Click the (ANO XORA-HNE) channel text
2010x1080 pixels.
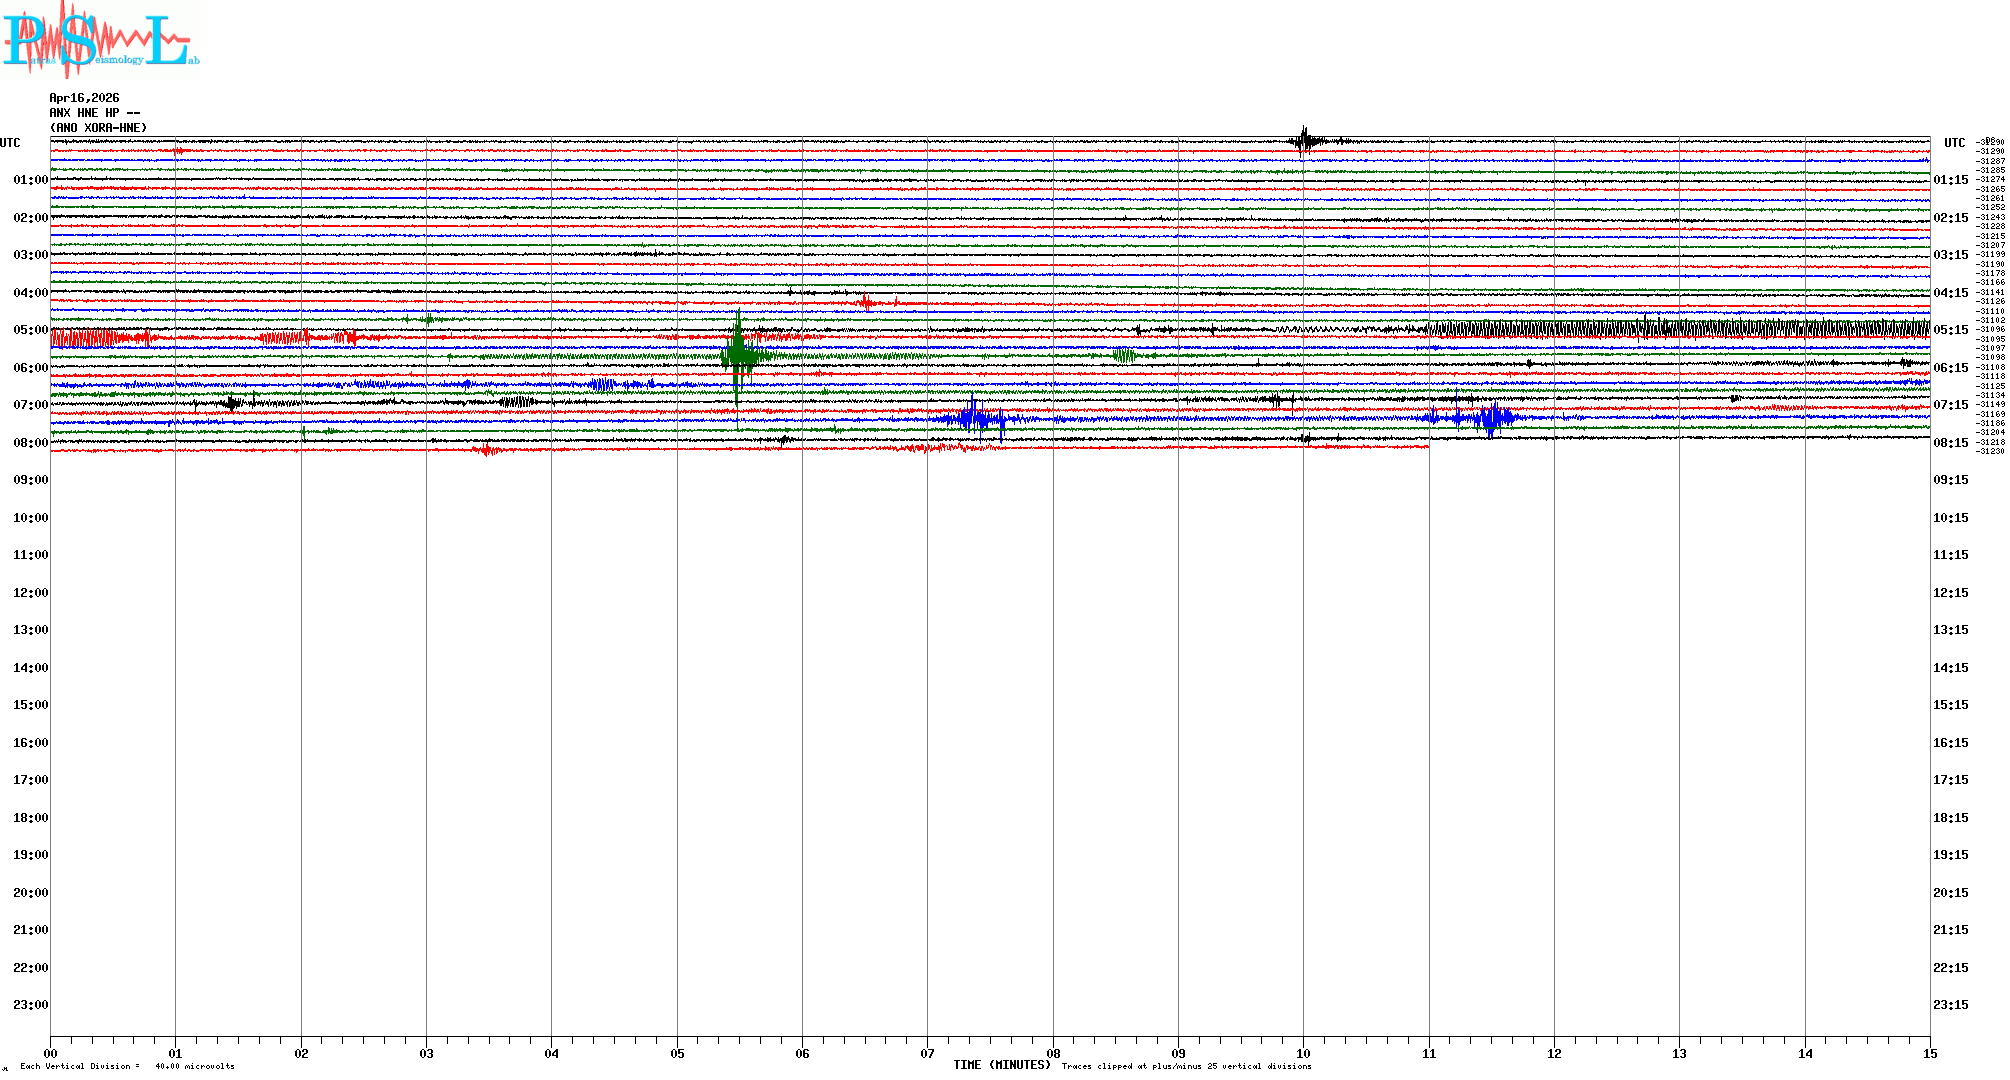point(98,128)
